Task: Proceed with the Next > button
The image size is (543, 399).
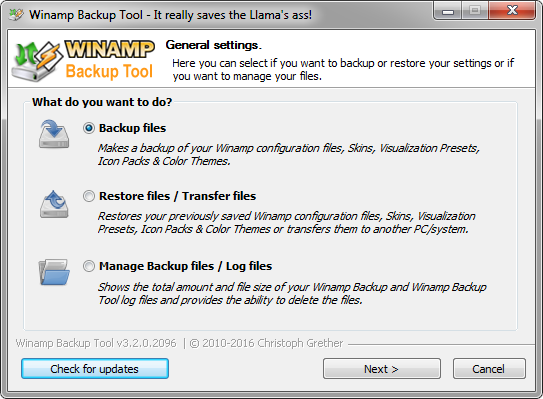Action: [x=382, y=369]
